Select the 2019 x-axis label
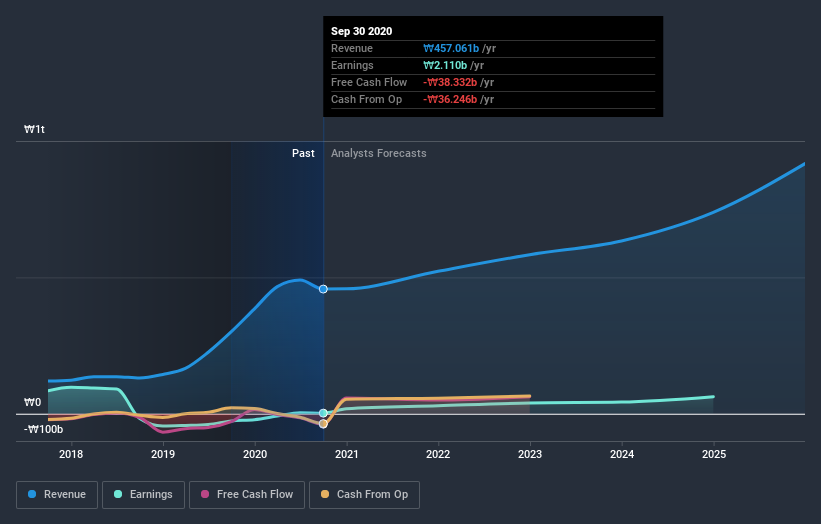This screenshot has height=524, width=821. [x=163, y=454]
